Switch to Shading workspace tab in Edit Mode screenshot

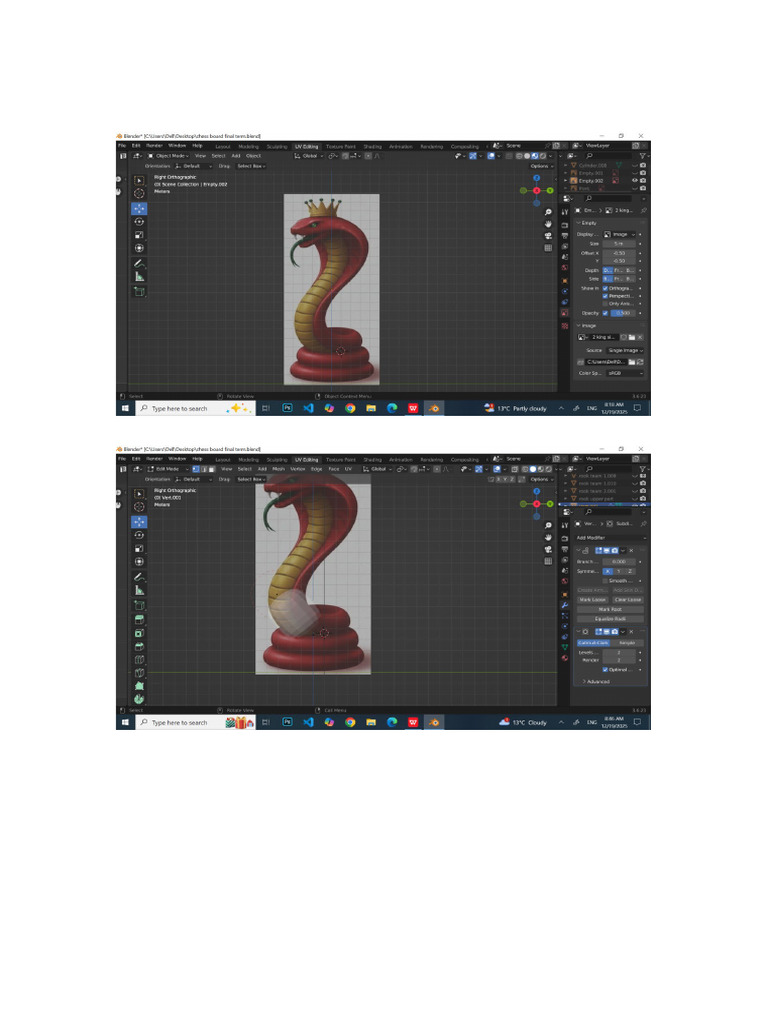372,459
